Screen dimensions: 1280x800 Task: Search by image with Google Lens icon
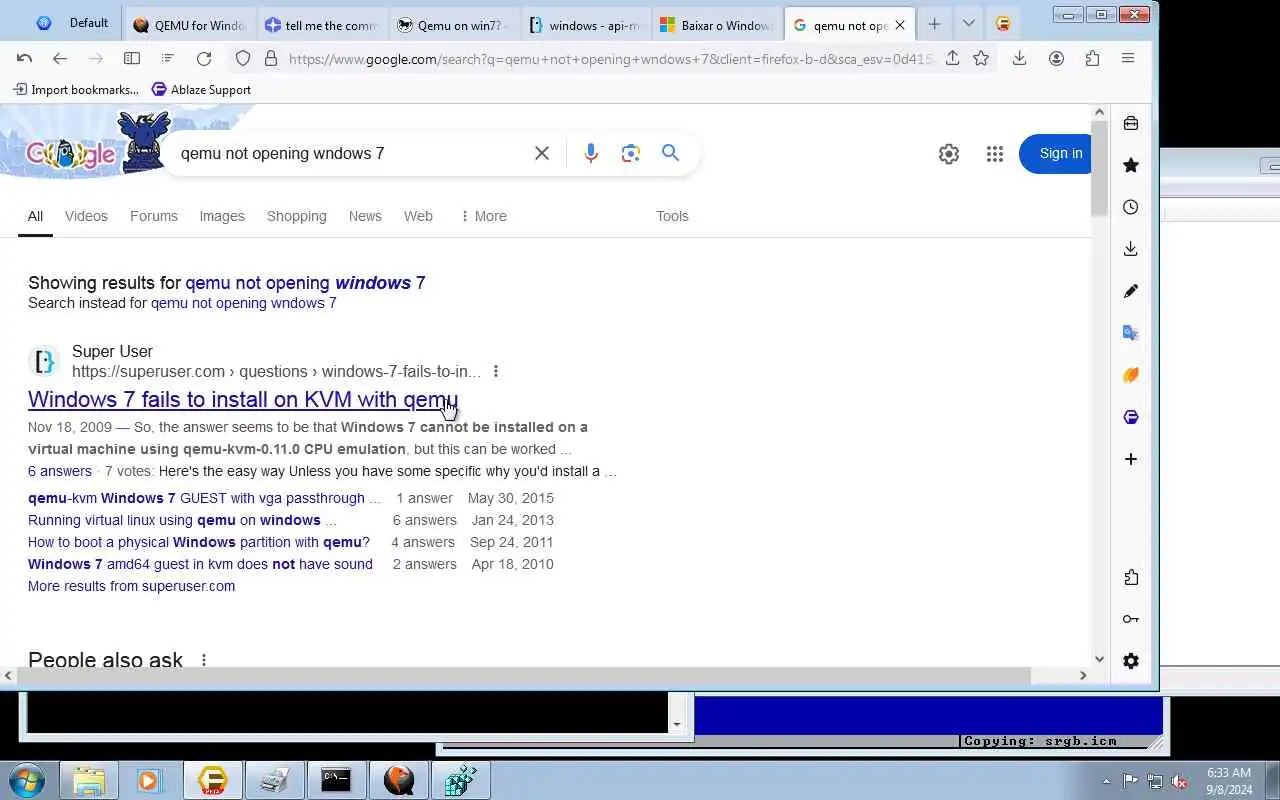(x=630, y=153)
